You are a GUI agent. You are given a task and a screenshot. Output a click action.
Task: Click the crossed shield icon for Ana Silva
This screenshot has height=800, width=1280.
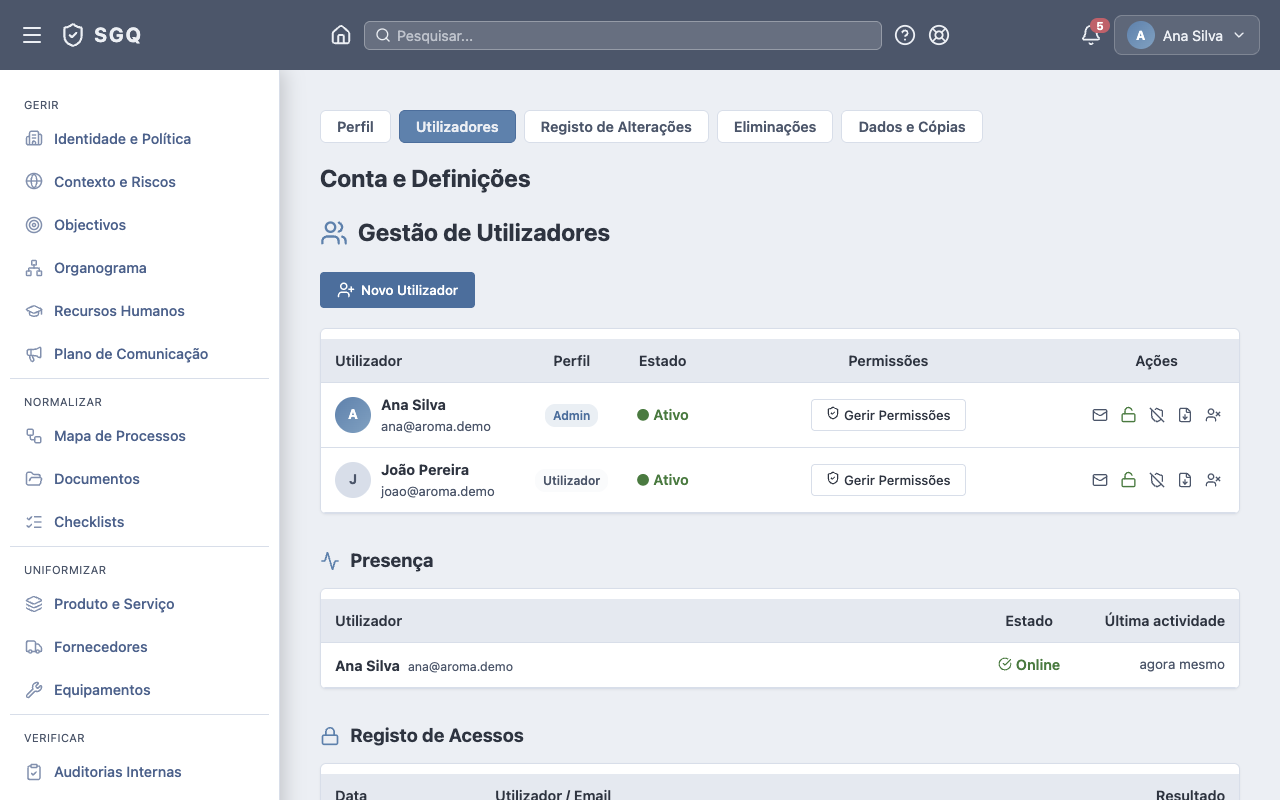[1157, 415]
